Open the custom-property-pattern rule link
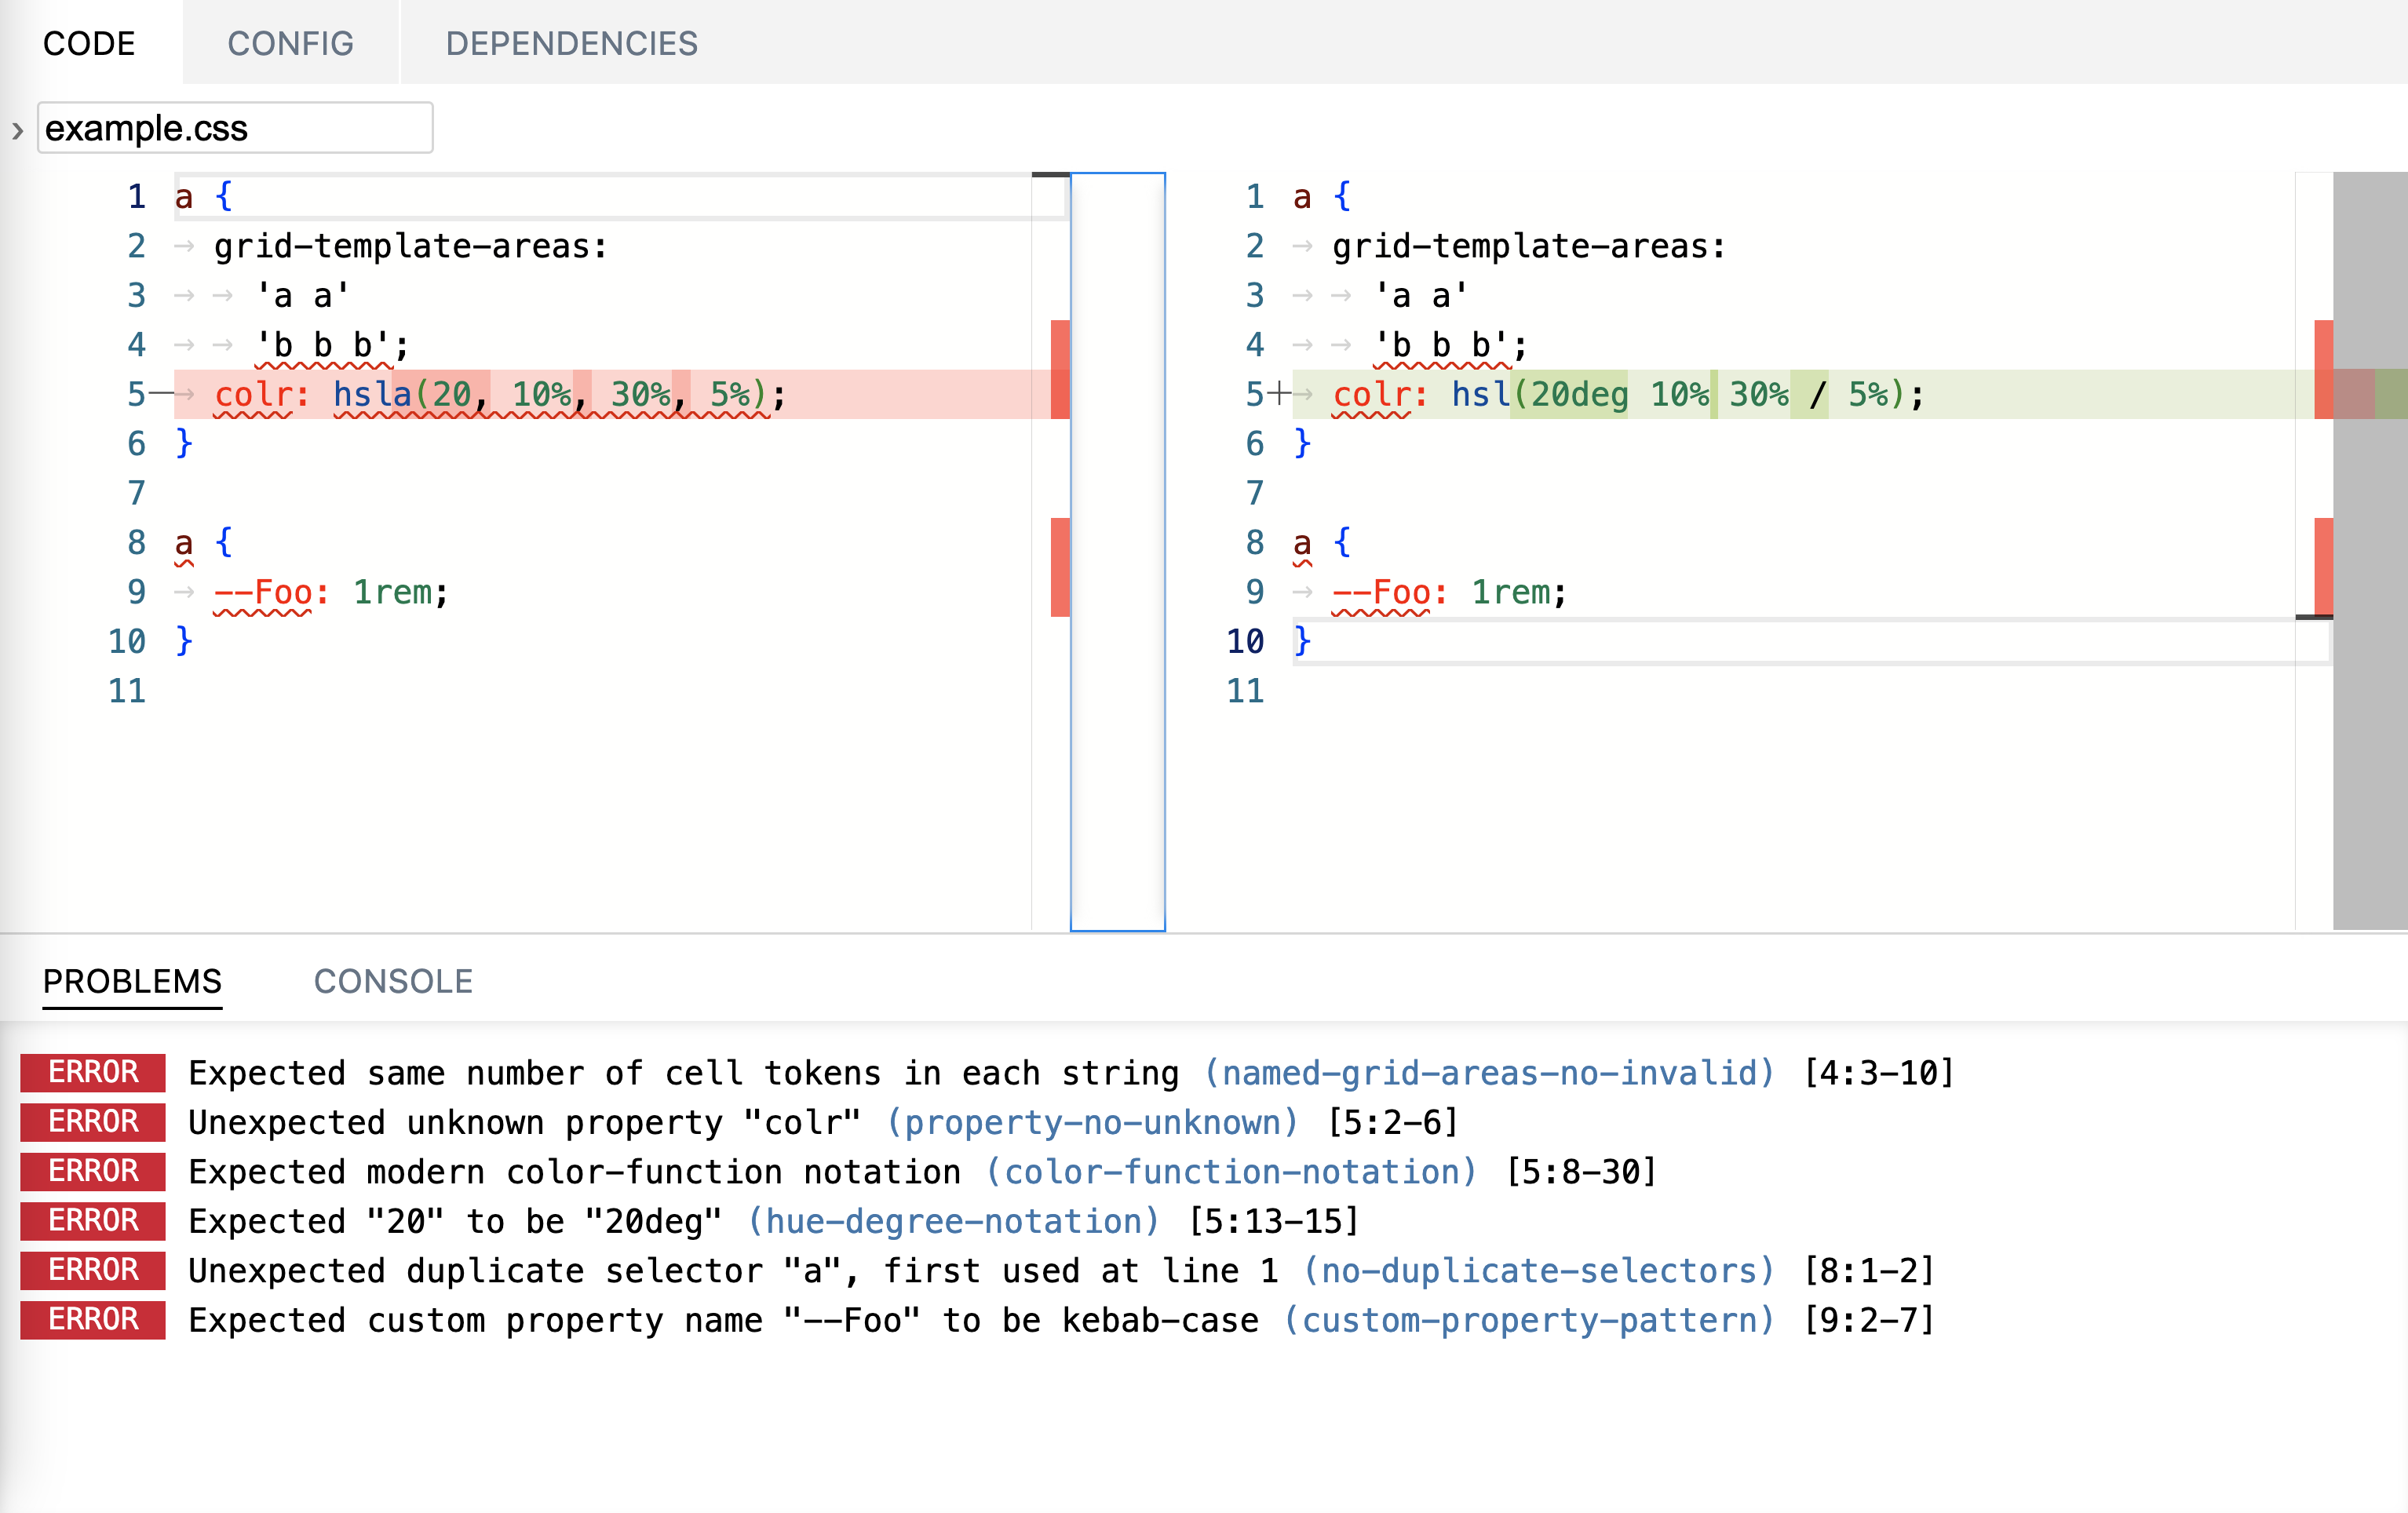The width and height of the screenshot is (2408, 1513). coord(1529,1320)
